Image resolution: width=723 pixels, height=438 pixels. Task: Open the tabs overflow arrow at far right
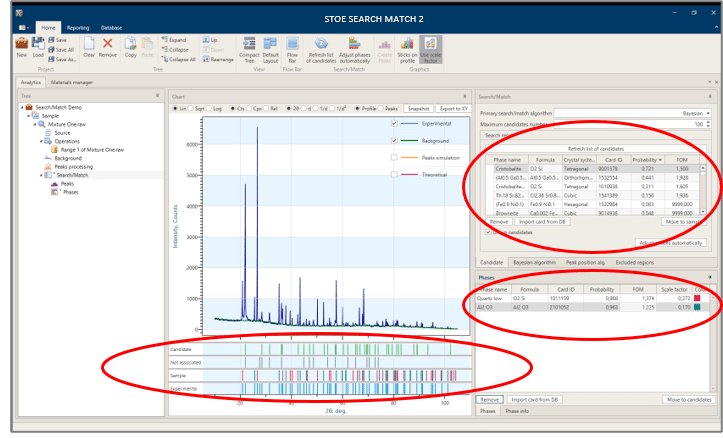click(710, 82)
